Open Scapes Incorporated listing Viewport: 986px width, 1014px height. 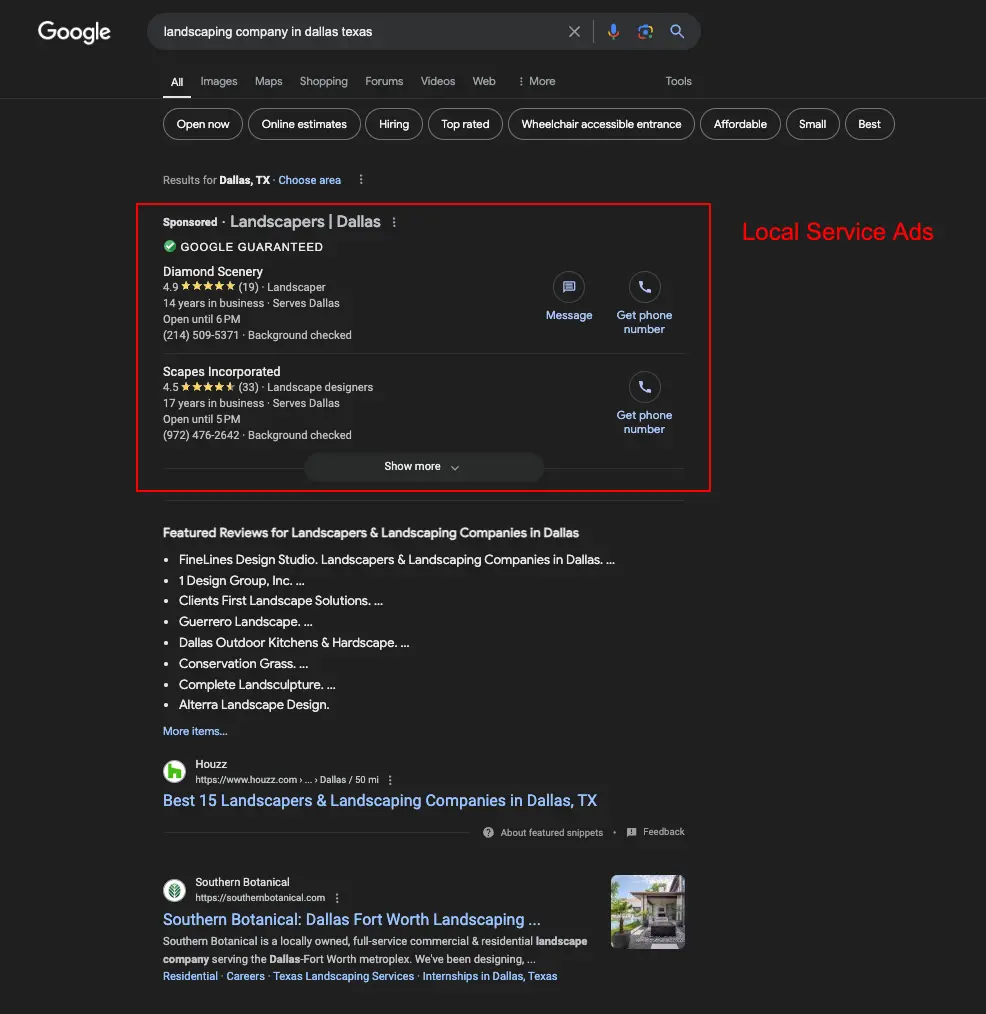pos(222,372)
